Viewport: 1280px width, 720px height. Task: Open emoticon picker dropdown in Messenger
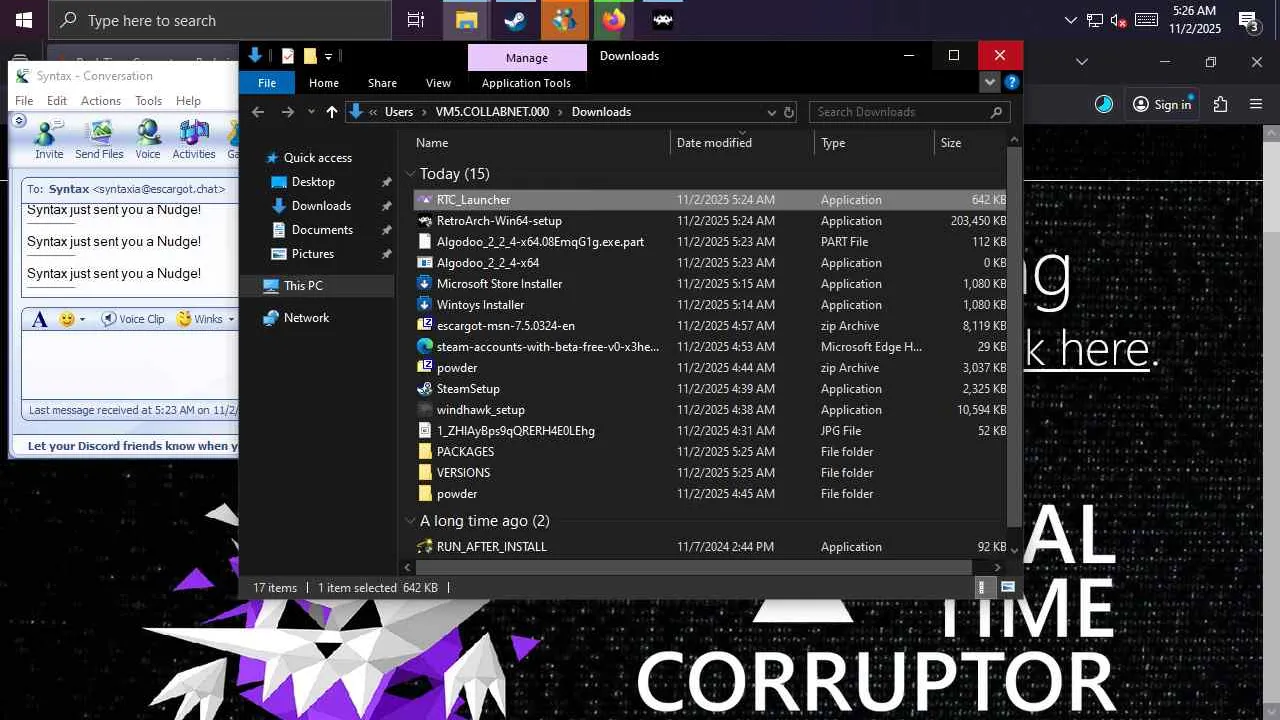point(82,319)
